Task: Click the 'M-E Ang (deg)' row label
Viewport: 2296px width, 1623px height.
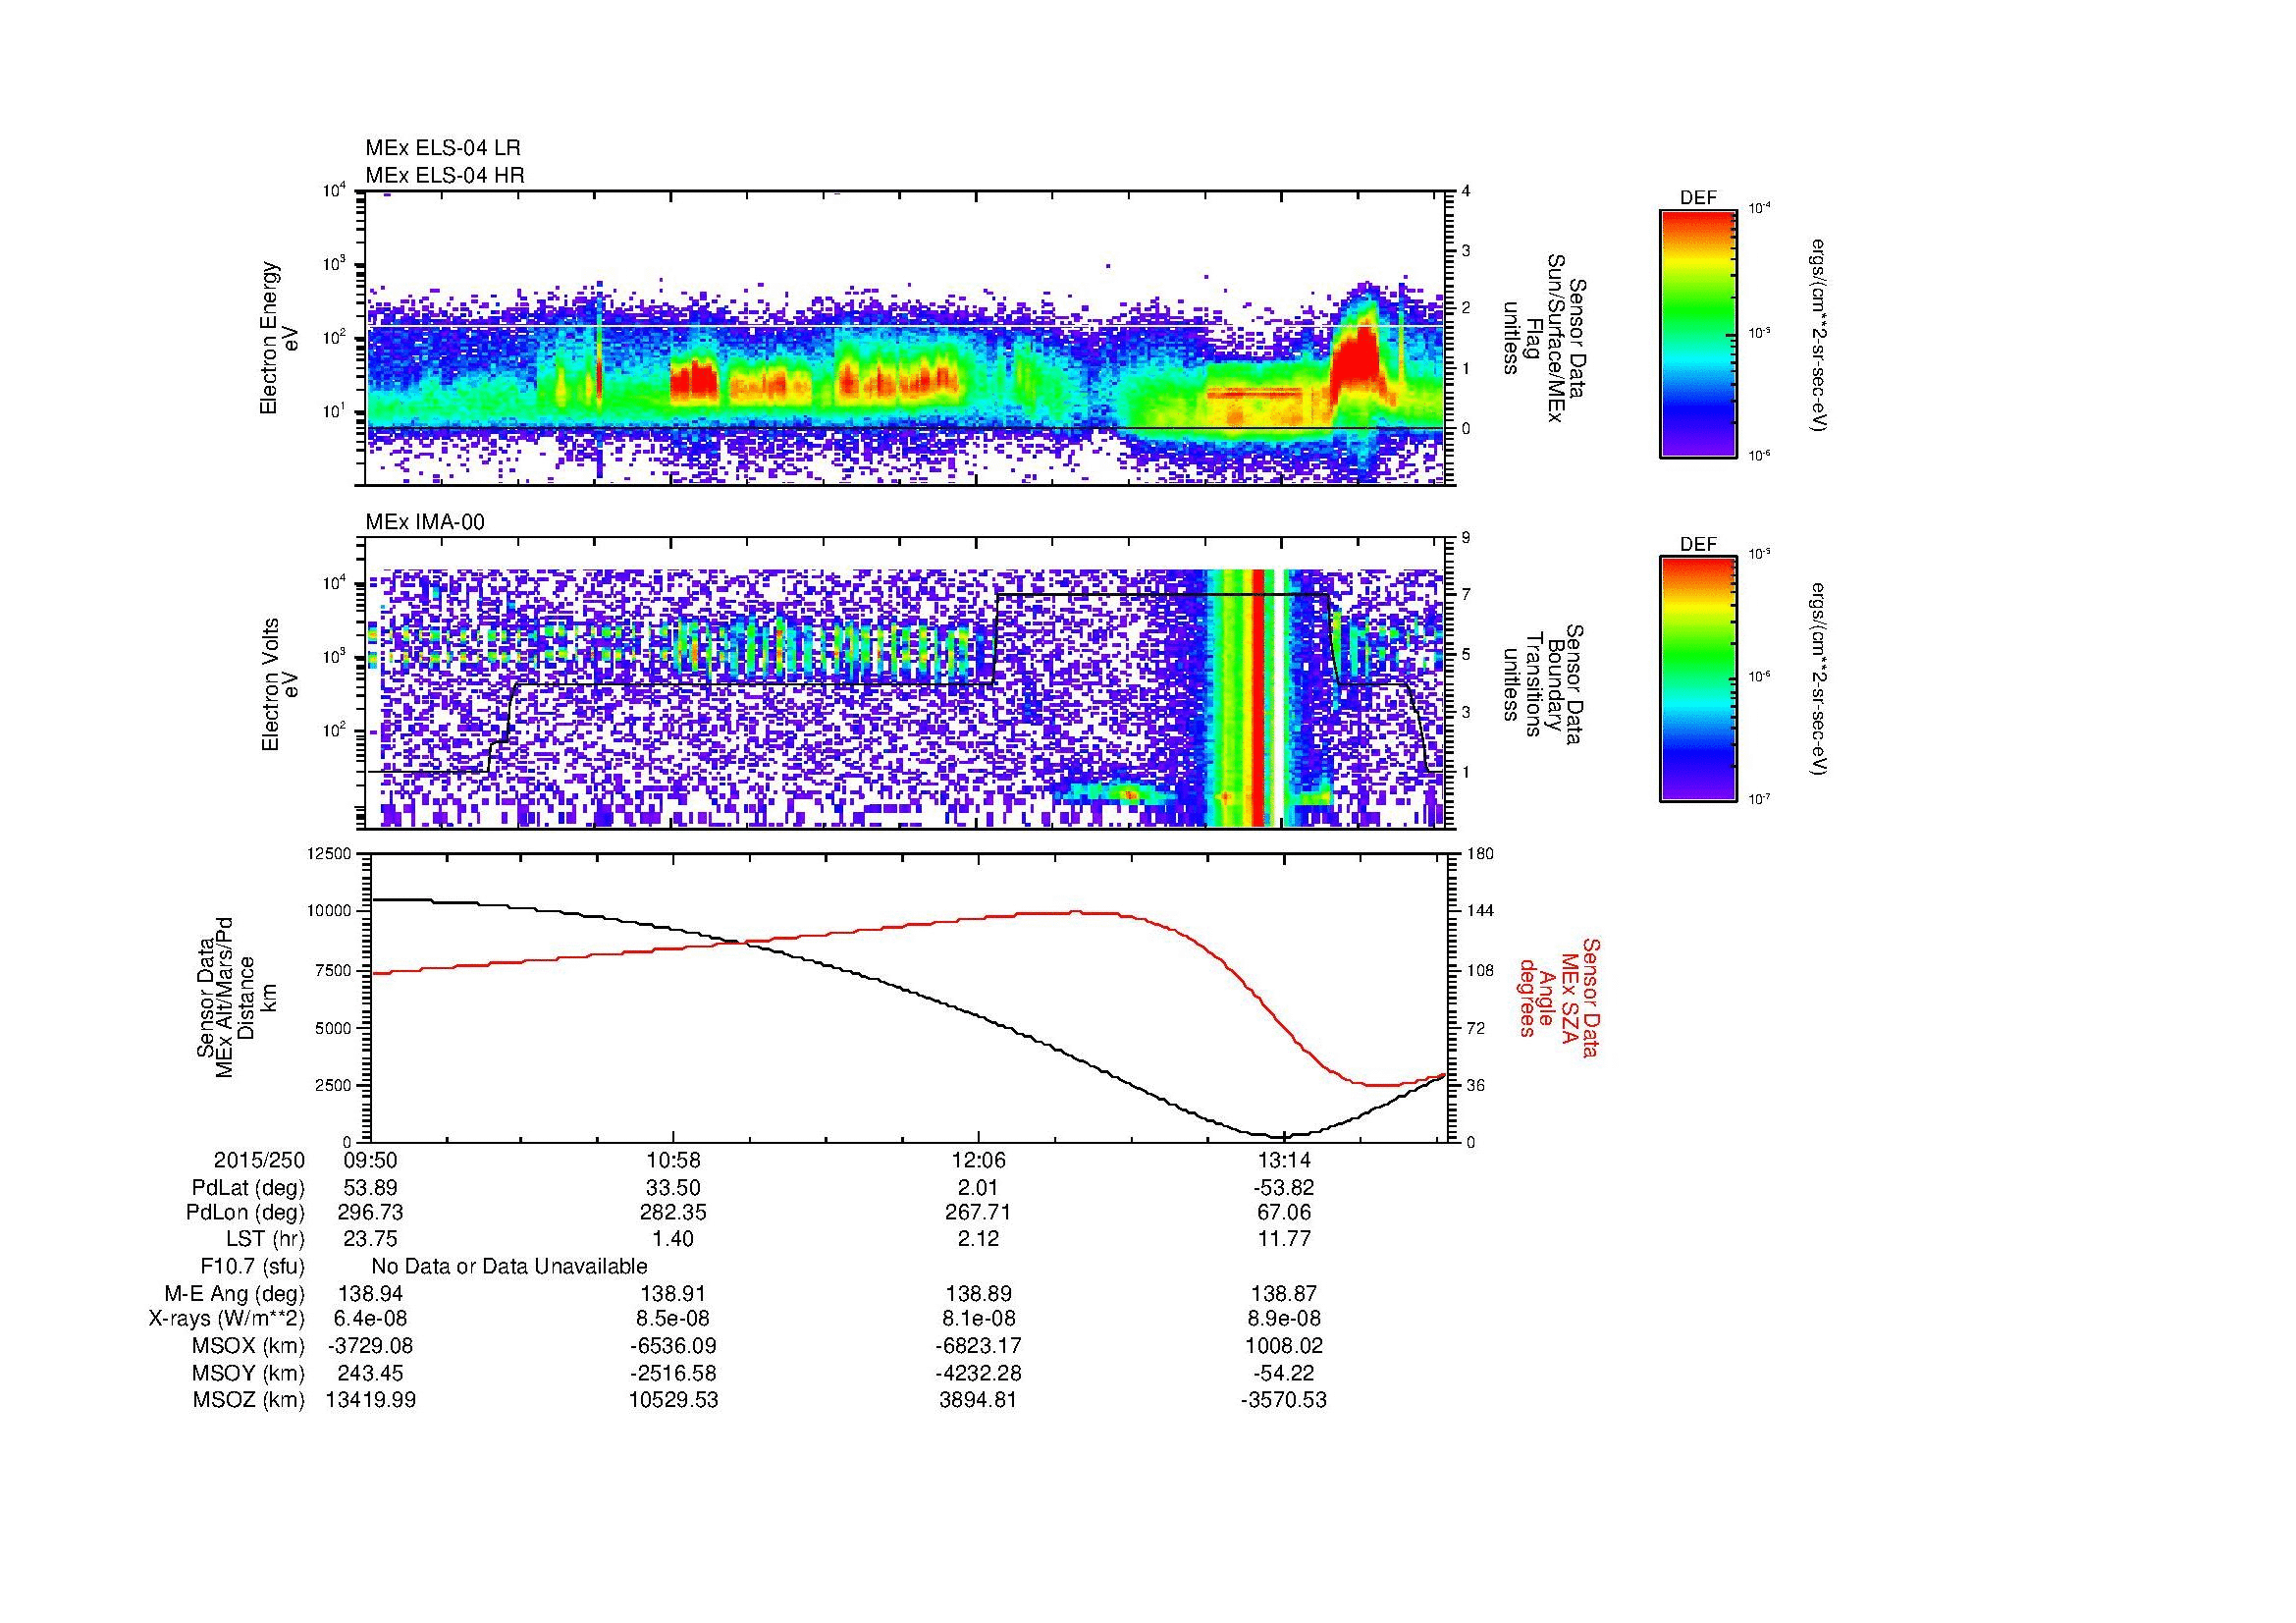Action: point(235,1293)
